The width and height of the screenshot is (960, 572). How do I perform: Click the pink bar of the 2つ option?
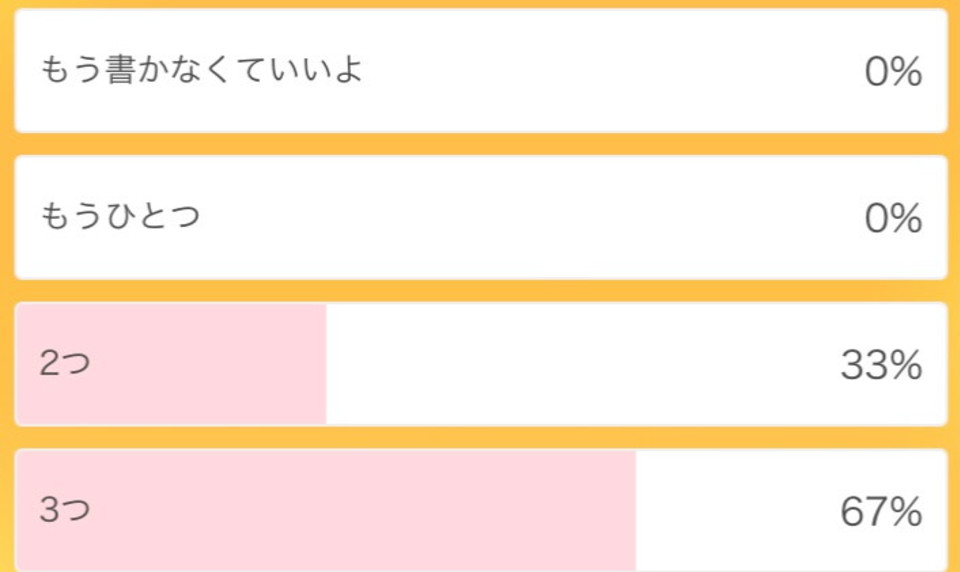coord(171,364)
